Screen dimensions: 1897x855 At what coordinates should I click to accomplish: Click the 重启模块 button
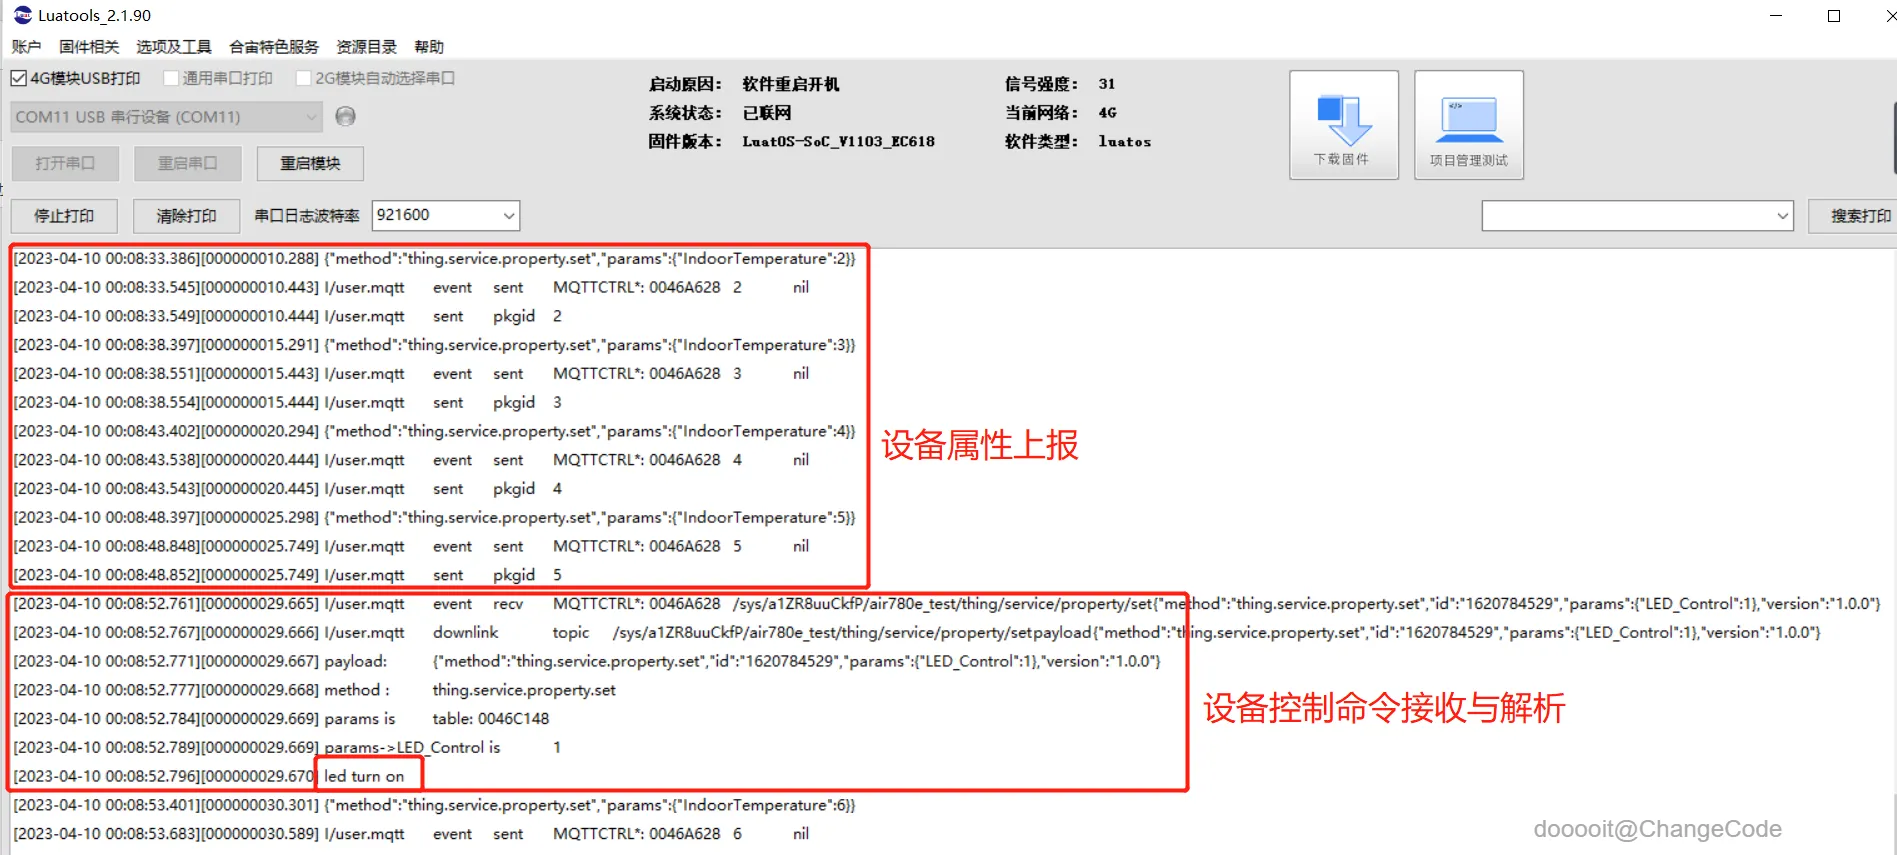[x=310, y=163]
